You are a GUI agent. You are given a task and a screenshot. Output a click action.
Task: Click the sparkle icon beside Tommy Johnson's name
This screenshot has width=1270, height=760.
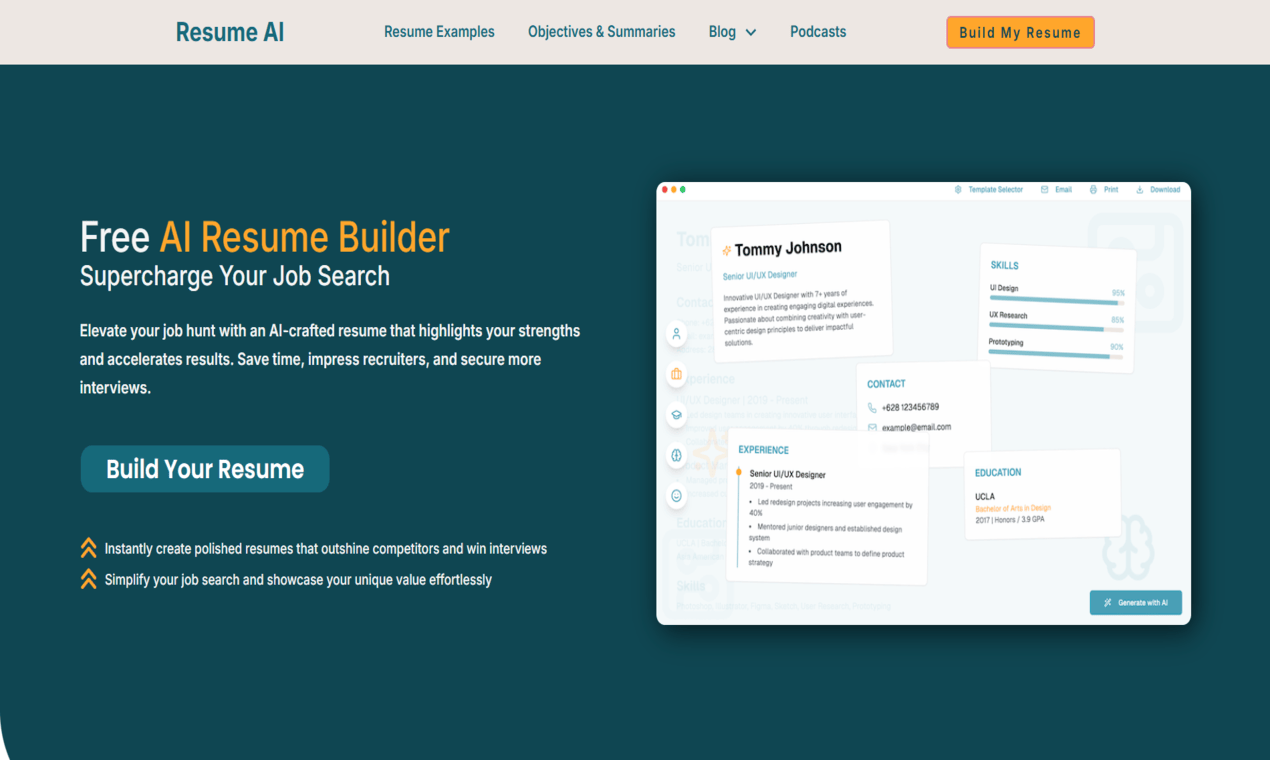729,247
